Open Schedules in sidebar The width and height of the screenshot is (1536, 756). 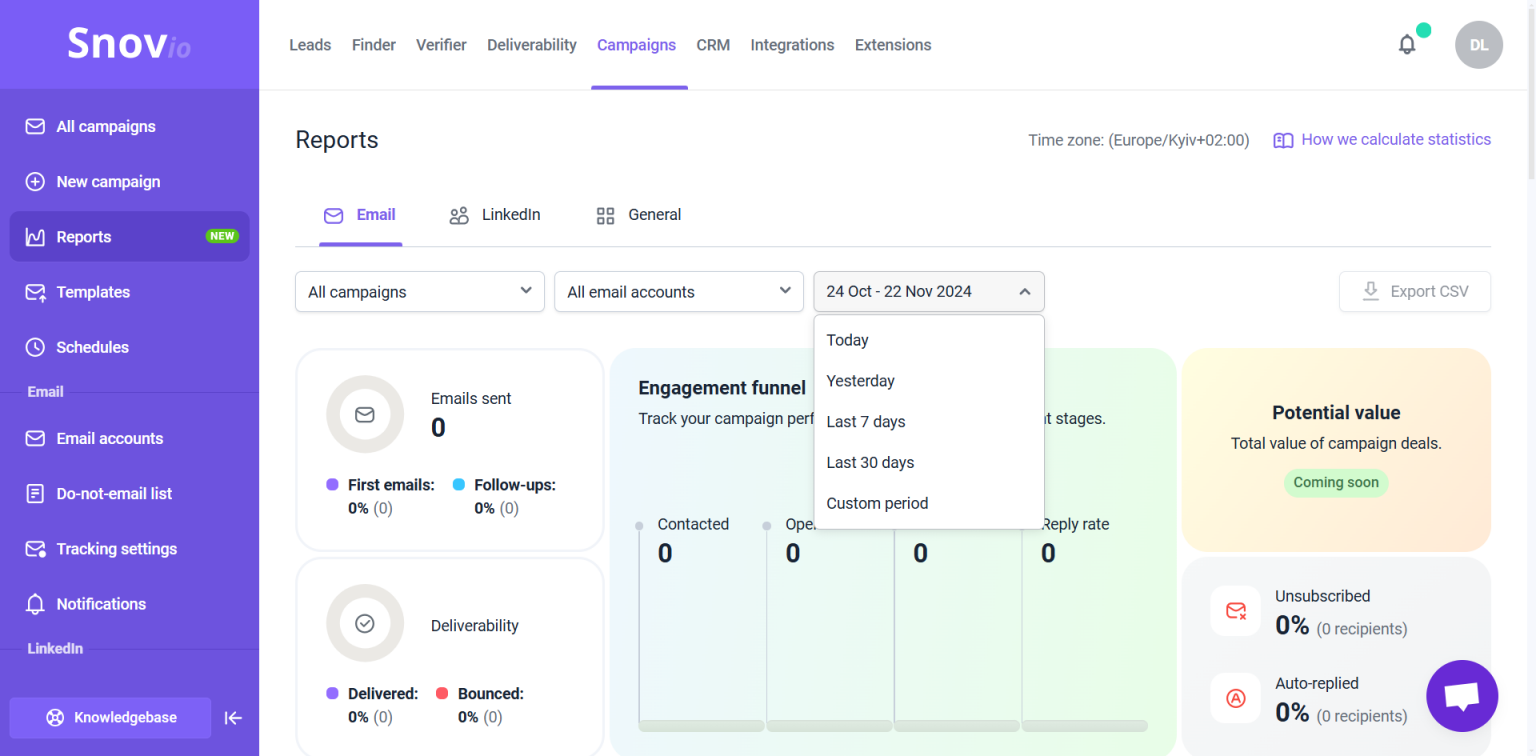tap(92, 347)
